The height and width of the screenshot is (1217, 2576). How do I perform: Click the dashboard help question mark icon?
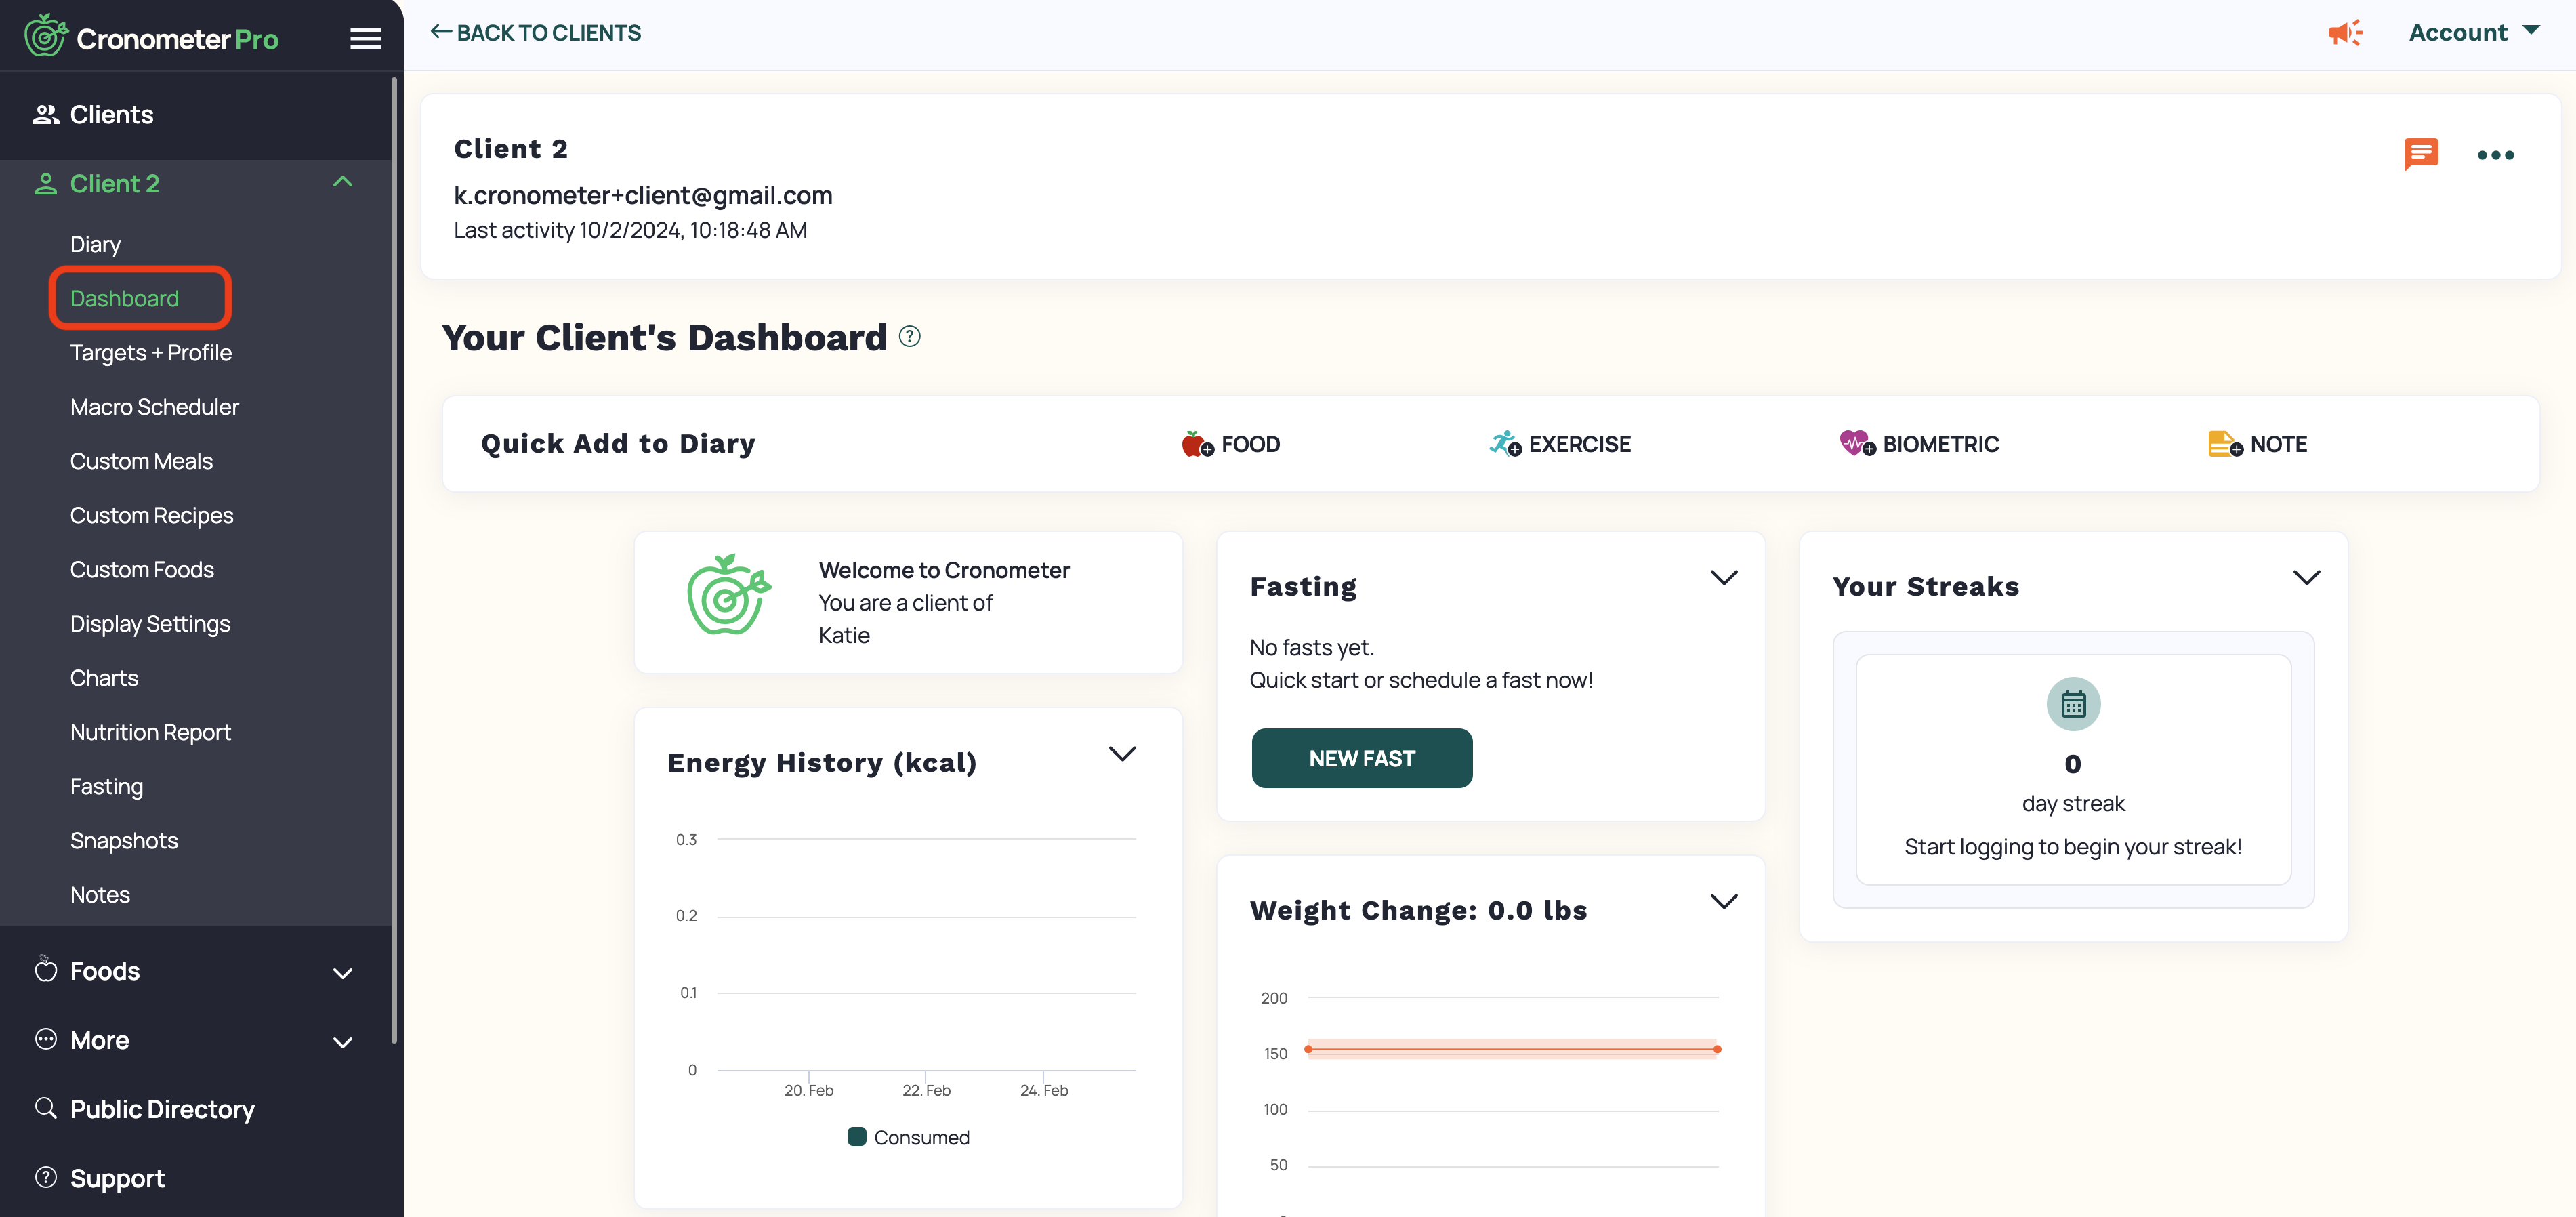(x=909, y=336)
